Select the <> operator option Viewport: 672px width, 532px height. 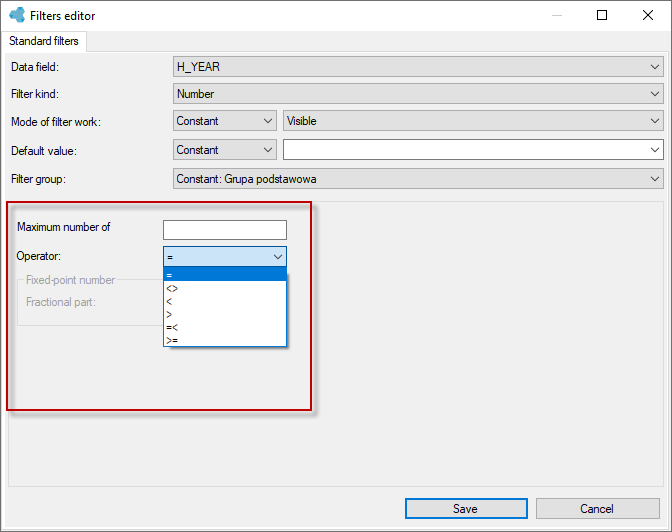(225, 288)
